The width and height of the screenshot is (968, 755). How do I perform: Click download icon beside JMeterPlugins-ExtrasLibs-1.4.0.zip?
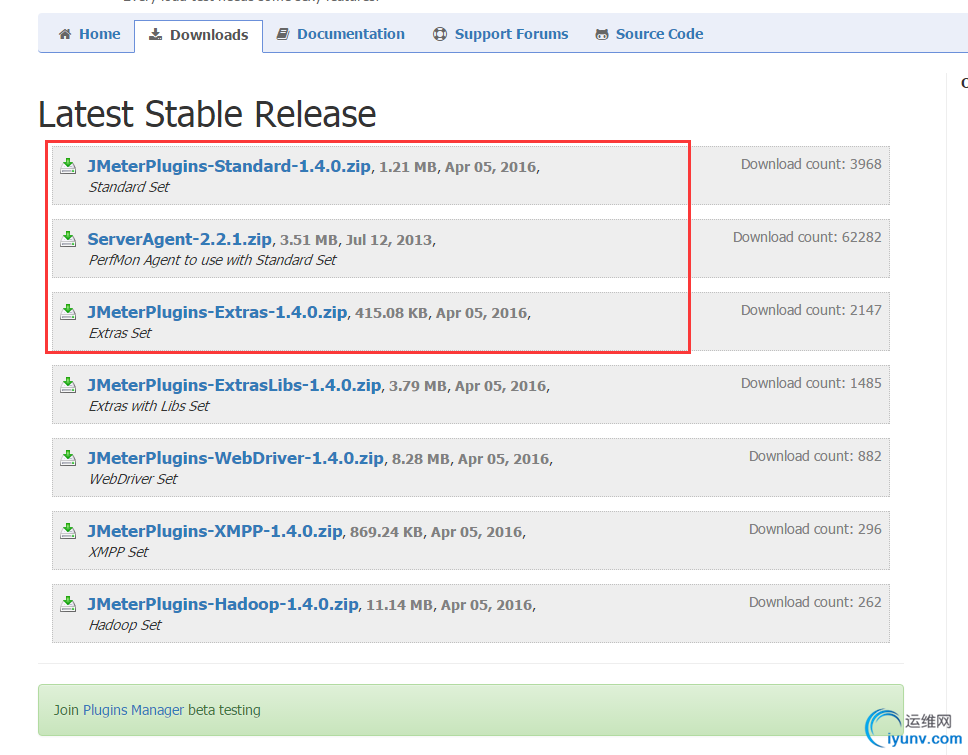pyautogui.click(x=68, y=385)
